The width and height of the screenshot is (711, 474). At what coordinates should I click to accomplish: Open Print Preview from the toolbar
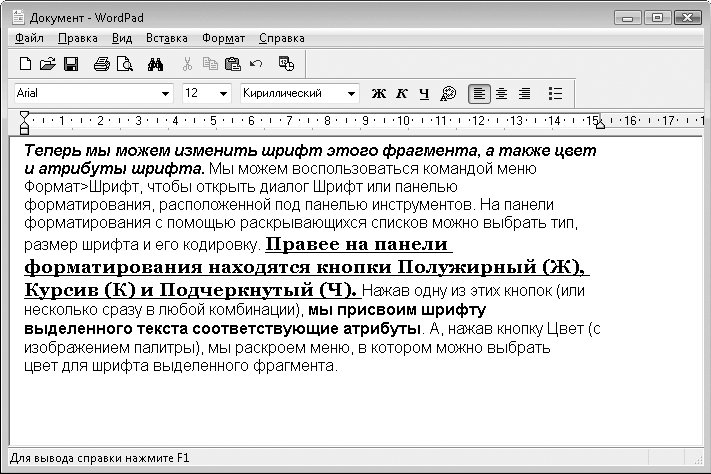pos(124,64)
